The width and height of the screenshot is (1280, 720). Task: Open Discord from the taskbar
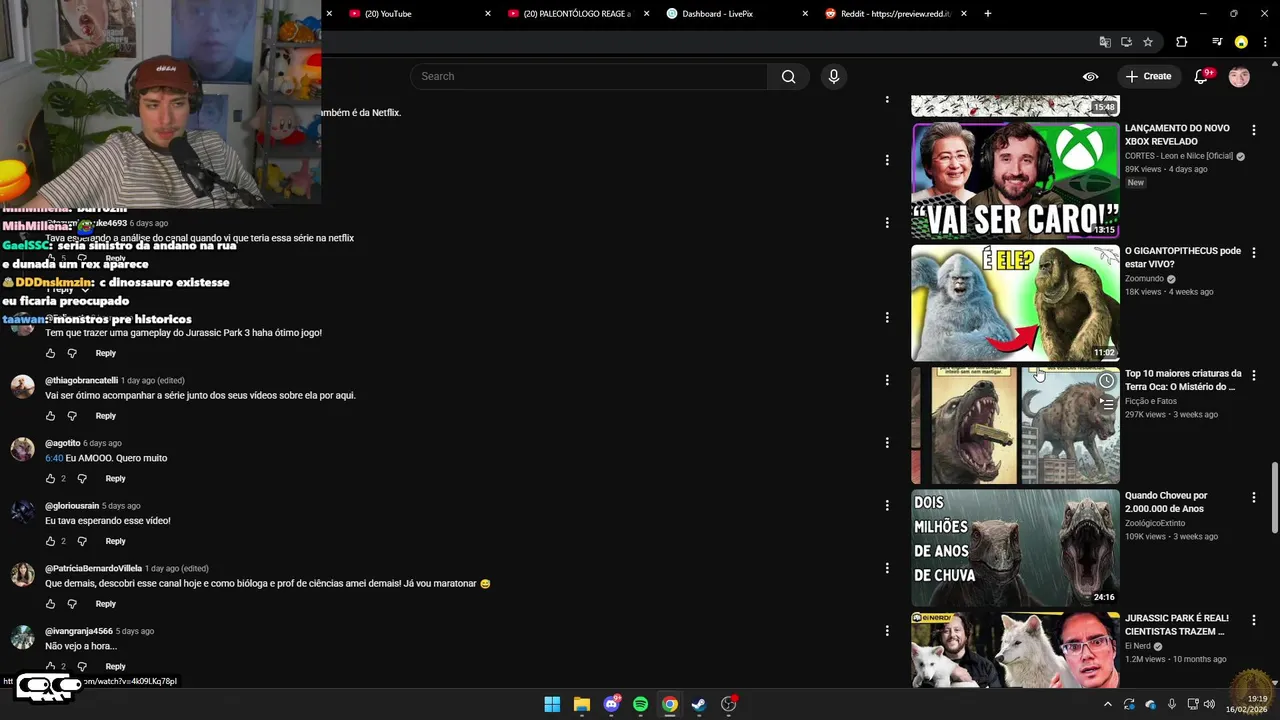point(612,704)
